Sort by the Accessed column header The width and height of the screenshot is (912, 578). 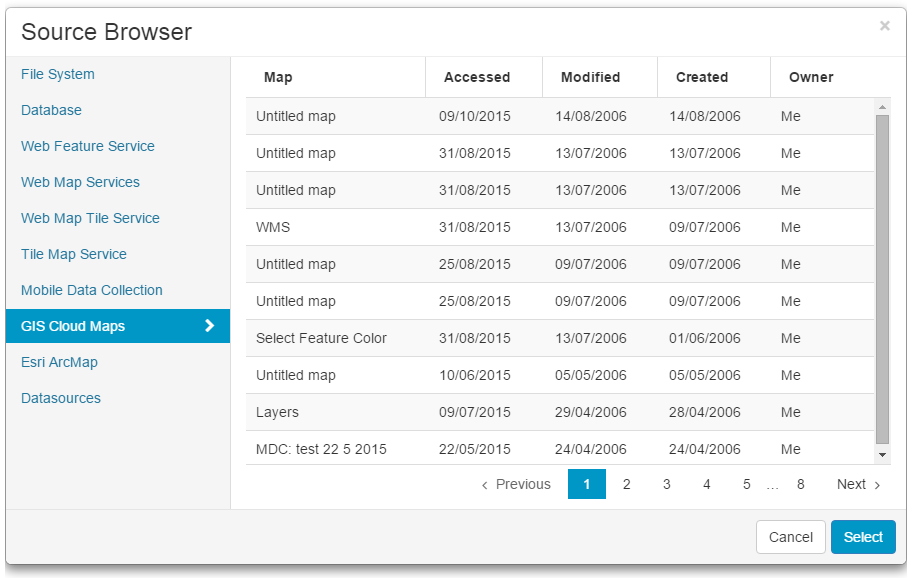[x=477, y=77]
